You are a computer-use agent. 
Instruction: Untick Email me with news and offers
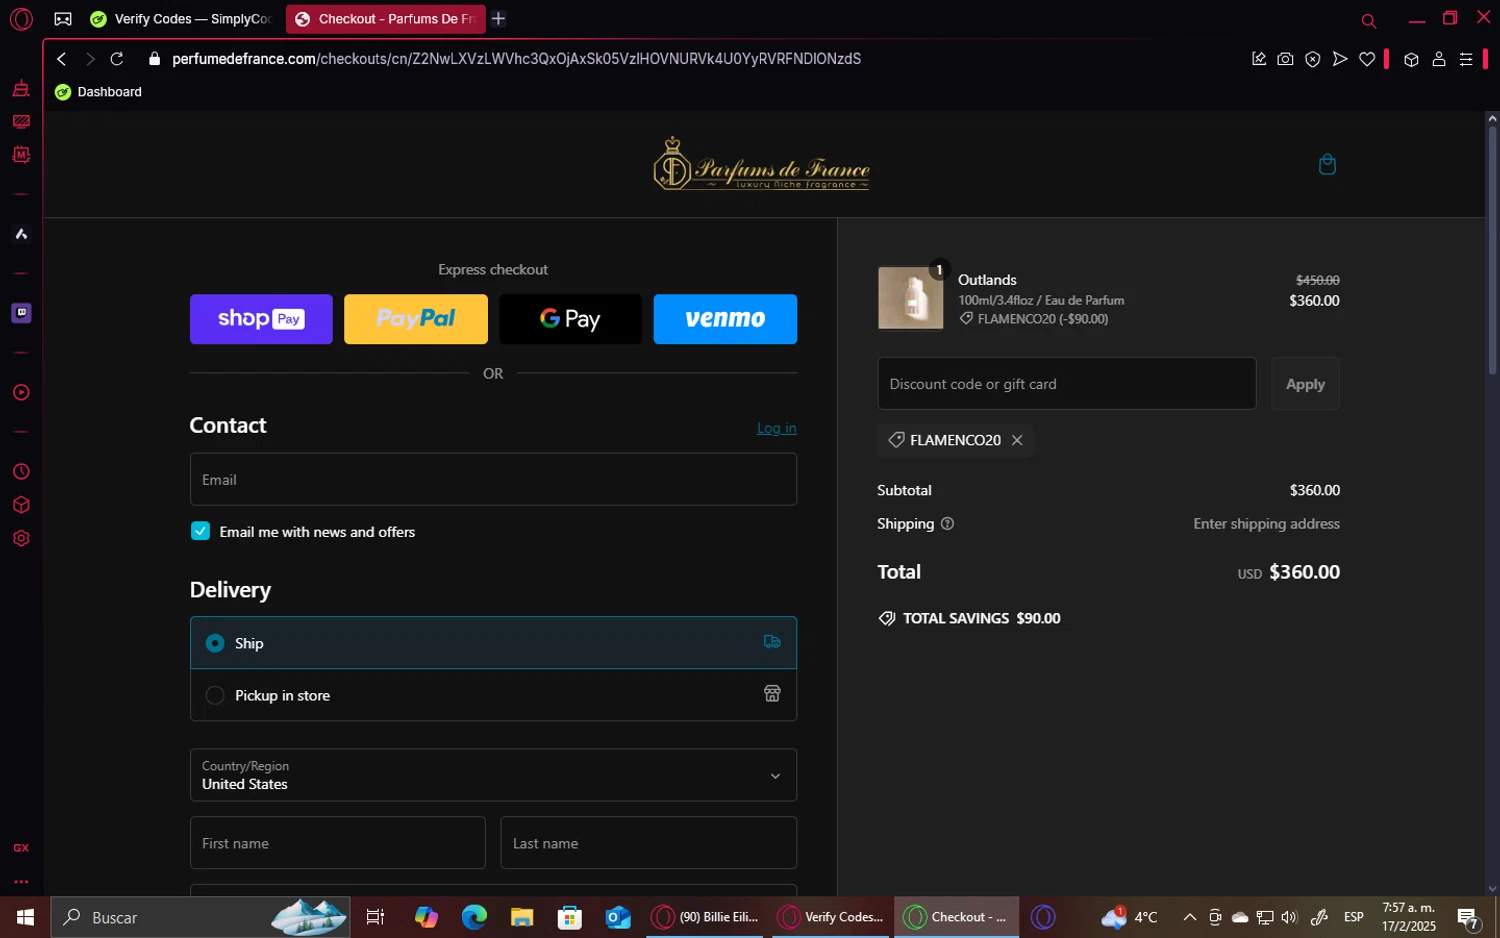pyautogui.click(x=200, y=531)
